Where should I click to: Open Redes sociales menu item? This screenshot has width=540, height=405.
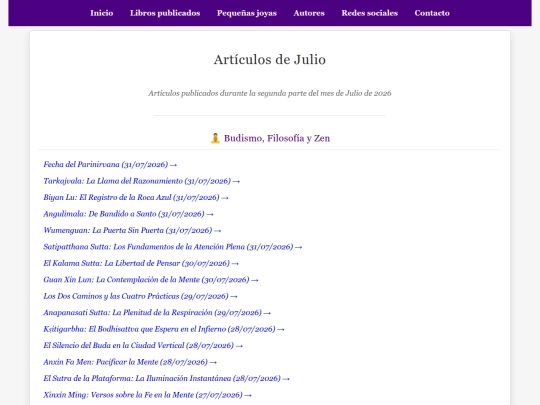tap(370, 13)
